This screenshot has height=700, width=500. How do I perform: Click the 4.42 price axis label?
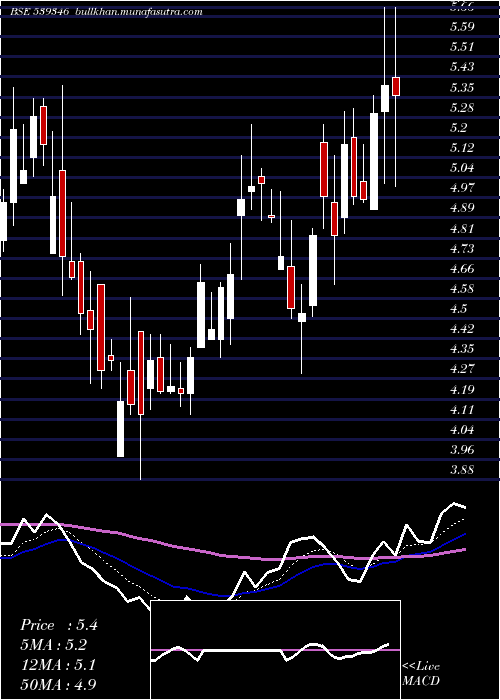[x=462, y=329]
